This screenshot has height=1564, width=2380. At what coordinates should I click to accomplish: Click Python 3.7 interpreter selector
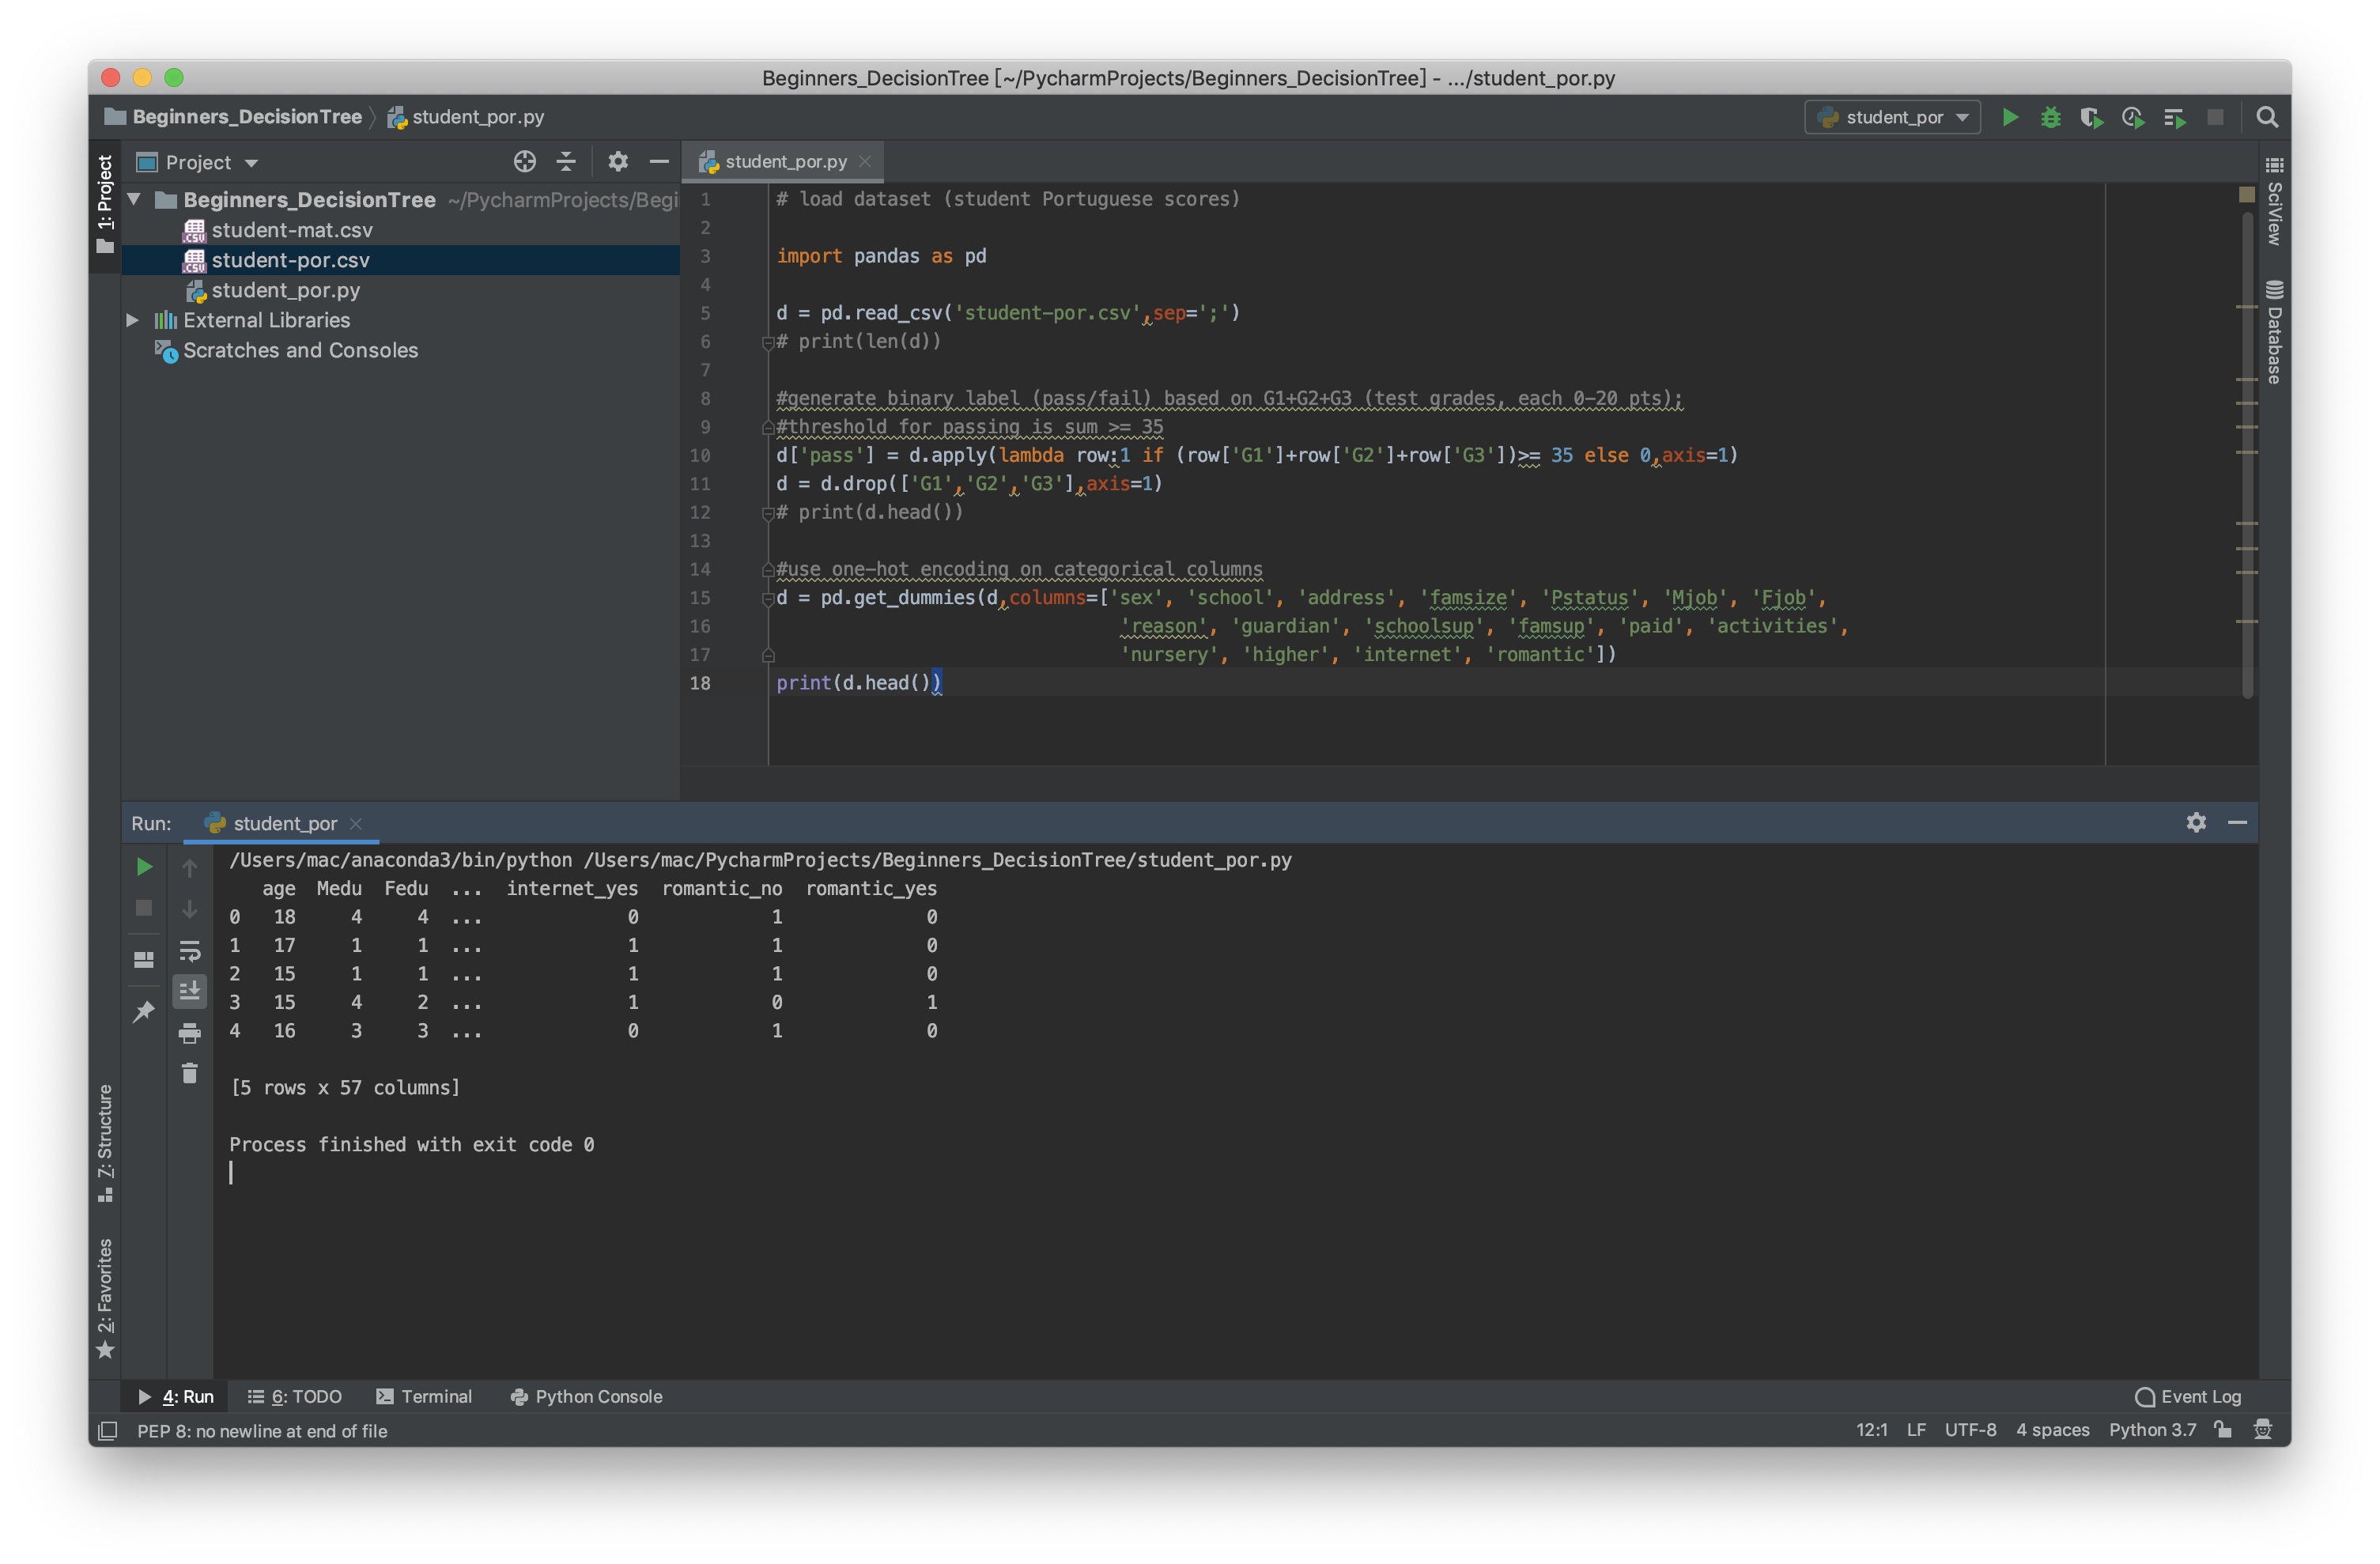pos(2153,1430)
